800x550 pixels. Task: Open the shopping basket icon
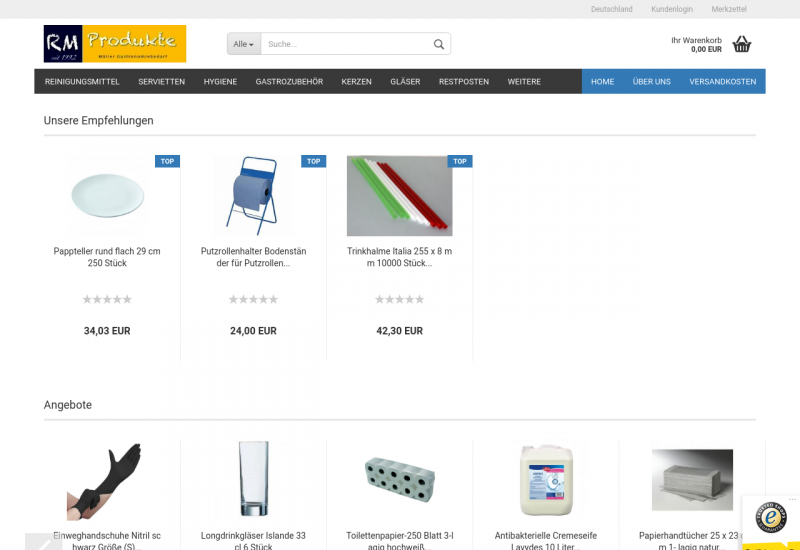(742, 44)
